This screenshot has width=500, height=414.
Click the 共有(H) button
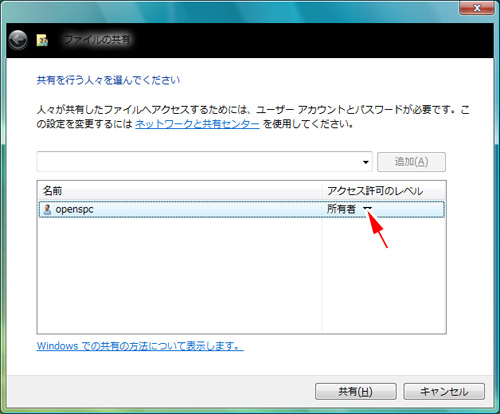(x=356, y=391)
